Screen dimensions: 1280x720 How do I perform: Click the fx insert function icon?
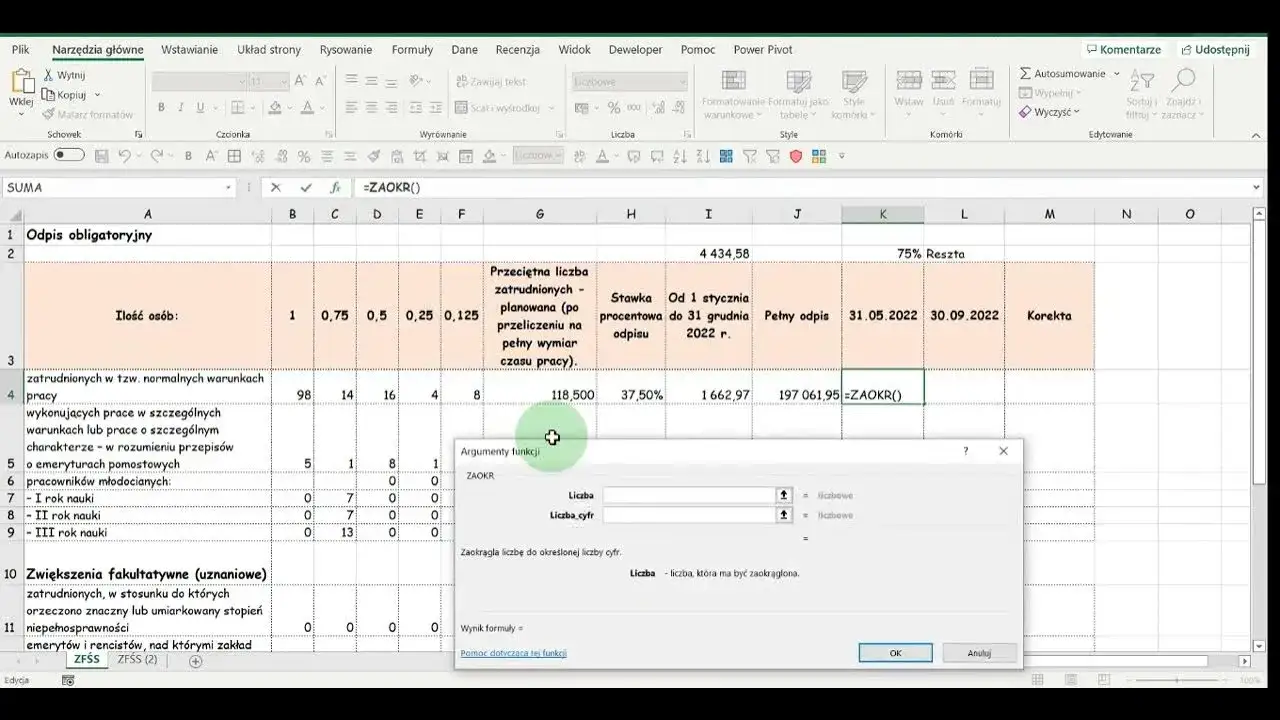(335, 187)
